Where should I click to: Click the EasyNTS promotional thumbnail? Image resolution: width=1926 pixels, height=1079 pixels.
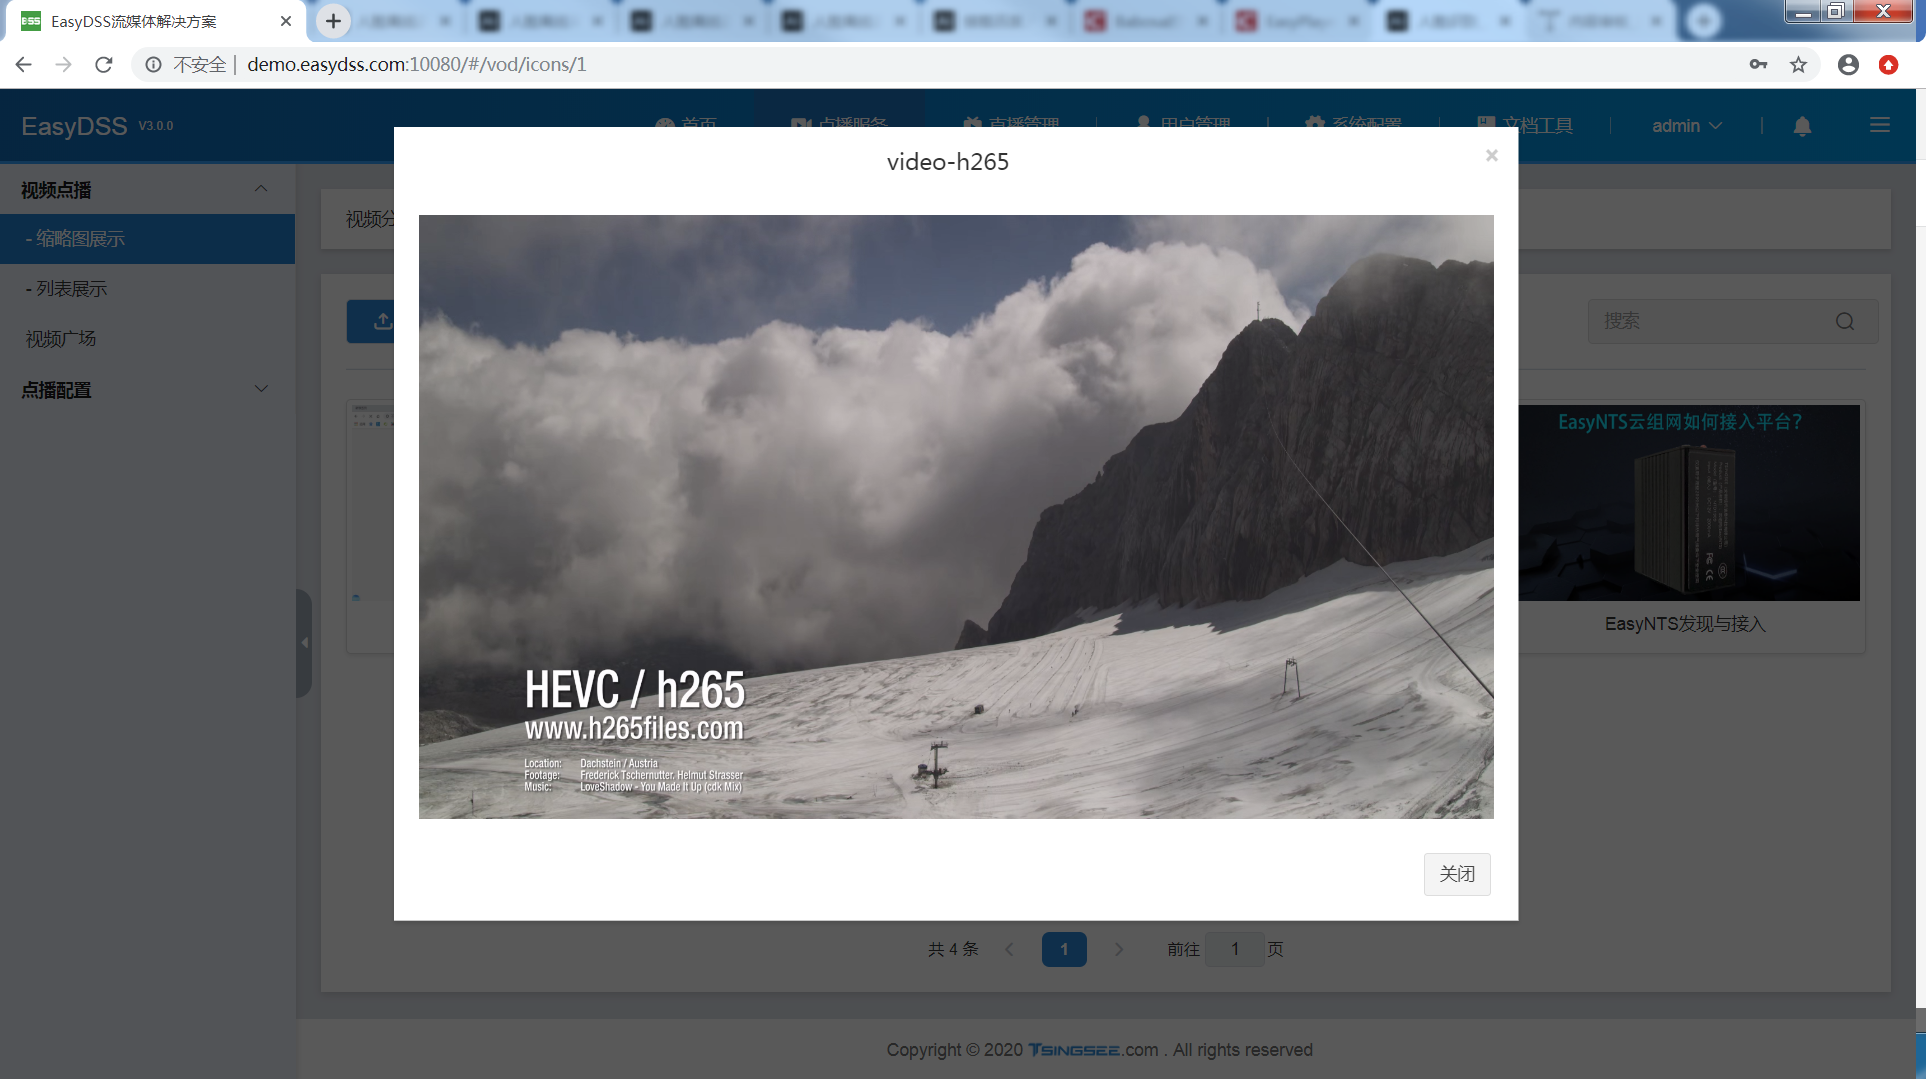tap(1690, 502)
